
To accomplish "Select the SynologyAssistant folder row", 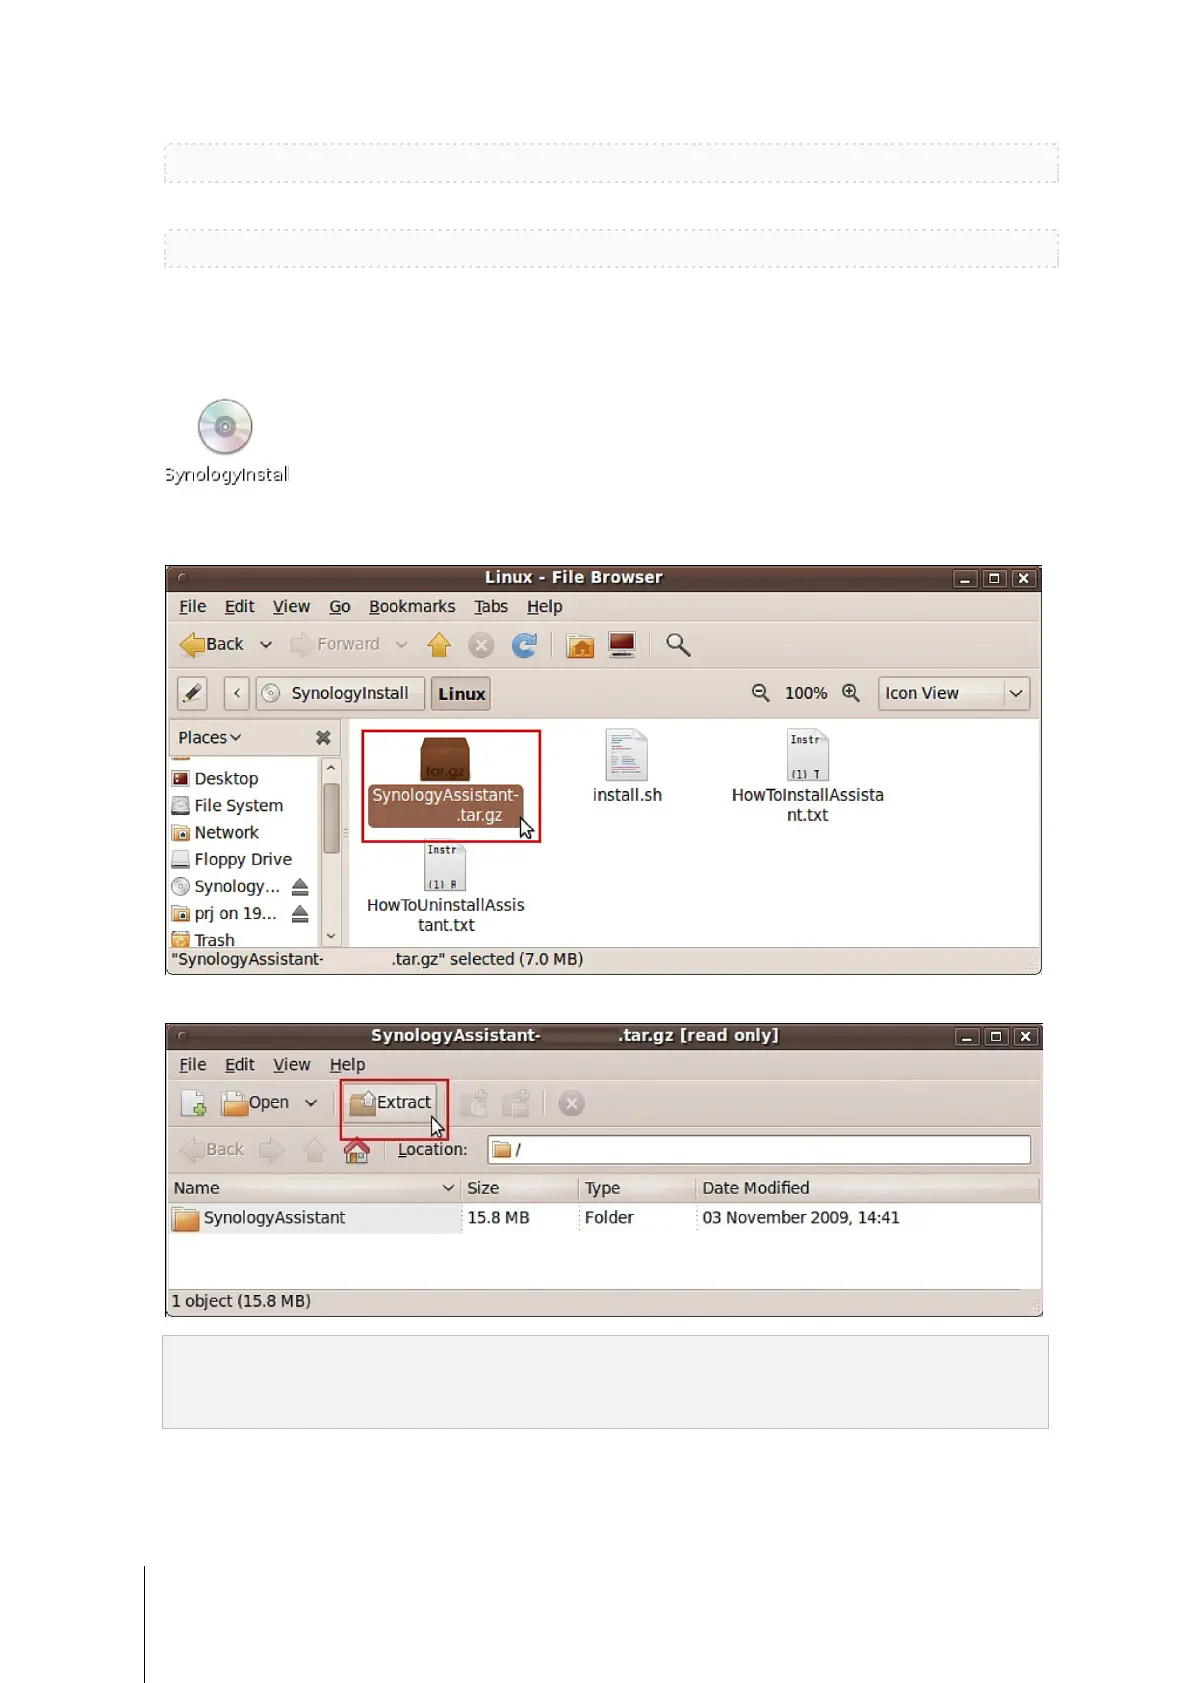I will (x=604, y=1218).
